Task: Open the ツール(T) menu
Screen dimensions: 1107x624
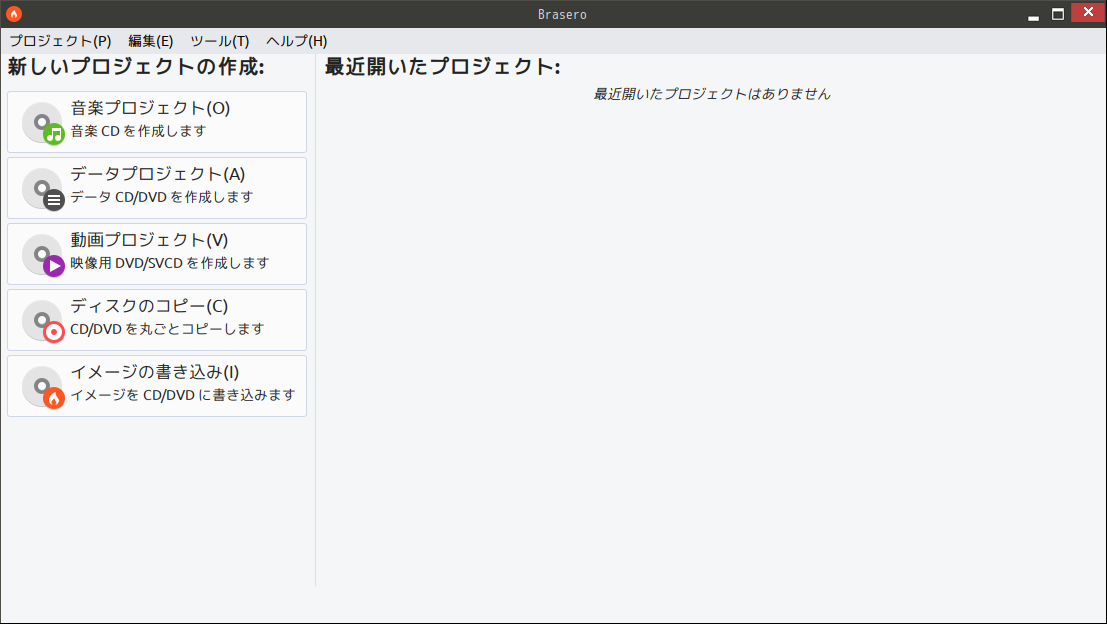Action: point(220,41)
